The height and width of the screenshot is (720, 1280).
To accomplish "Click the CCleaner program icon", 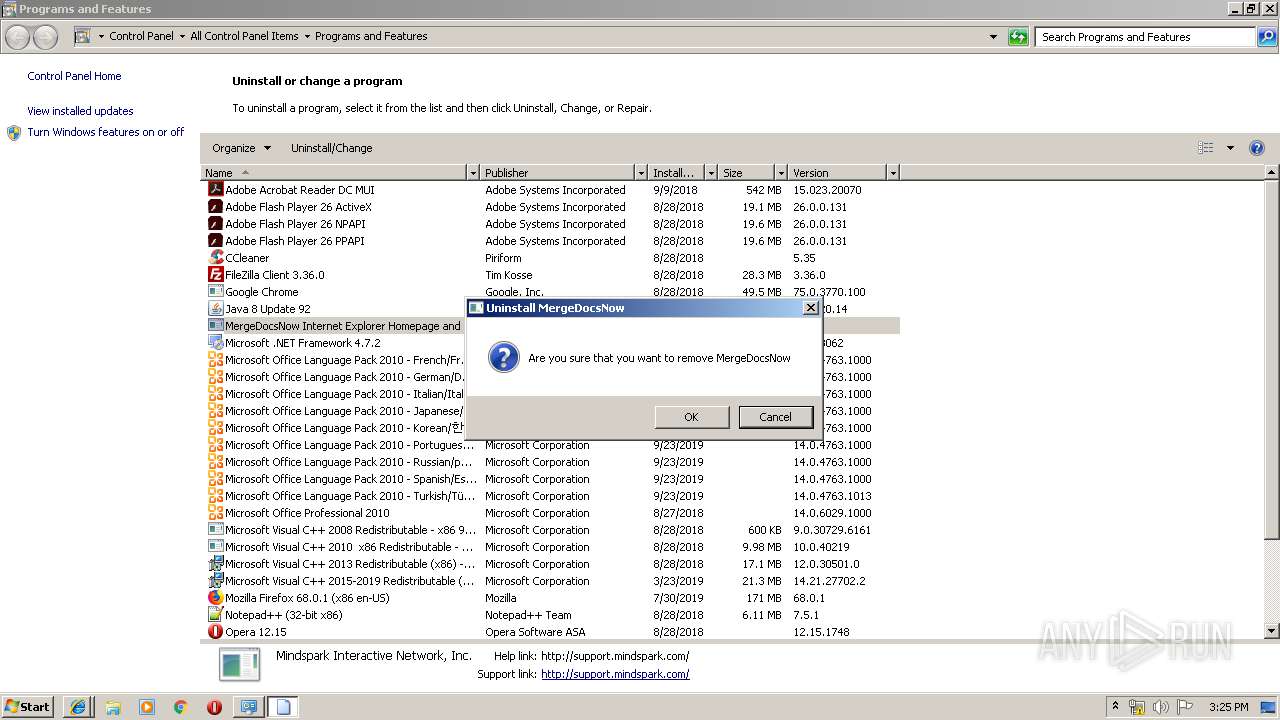I will (215, 257).
